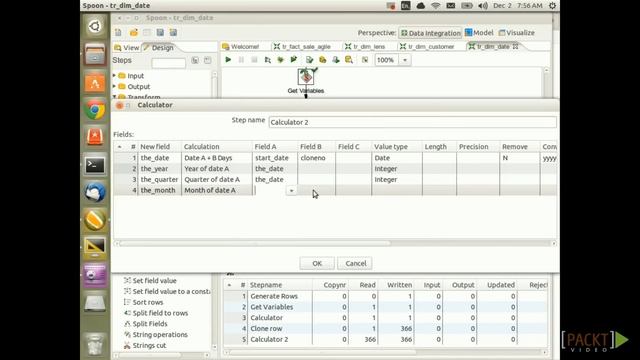Click the collapse all steps tree icon
This screenshot has width=640, height=360.
coord(208,60)
